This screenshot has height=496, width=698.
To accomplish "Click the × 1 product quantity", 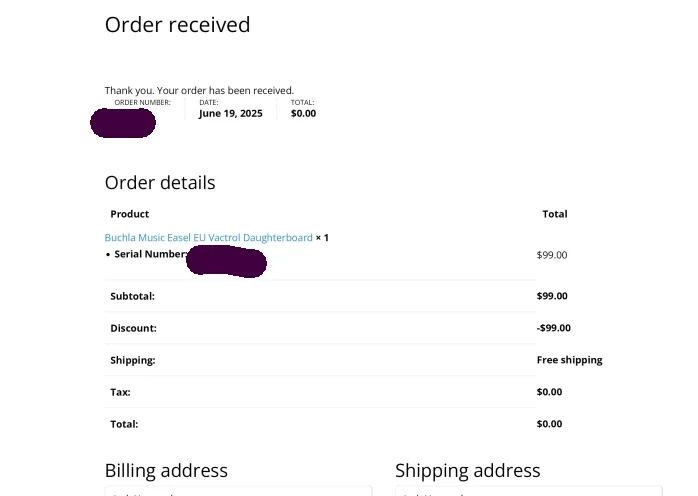I will coord(322,238).
